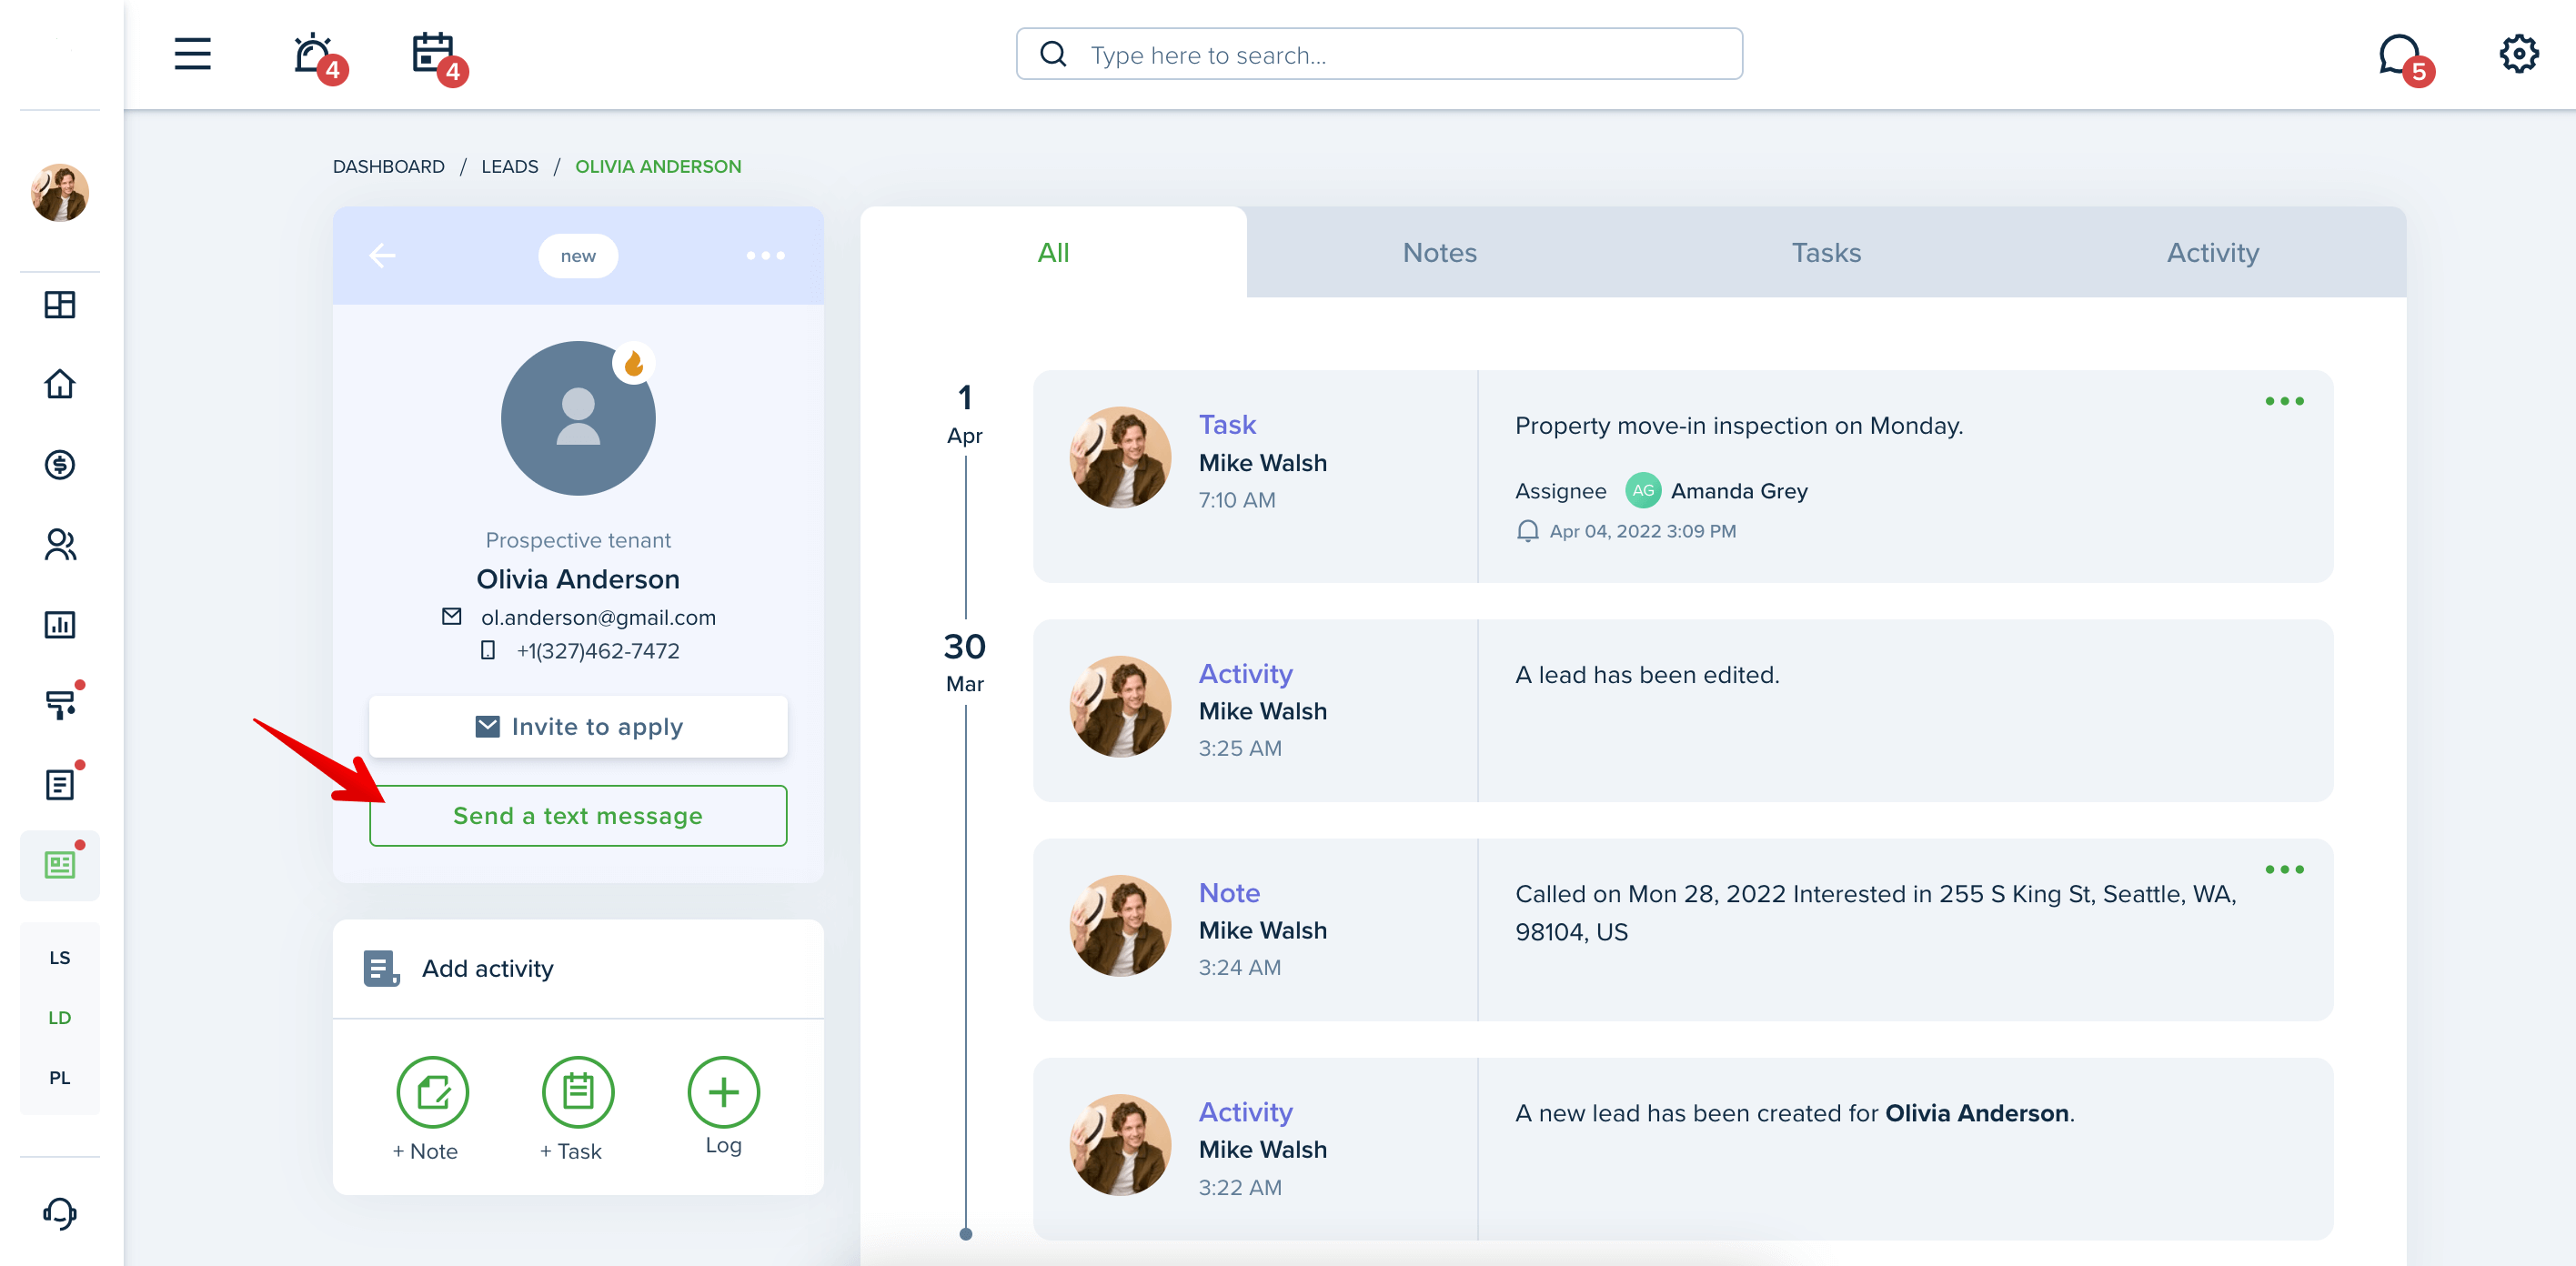This screenshot has width=2576, height=1266.
Task: Select LD sidebar submenu item
Action: (x=60, y=1017)
